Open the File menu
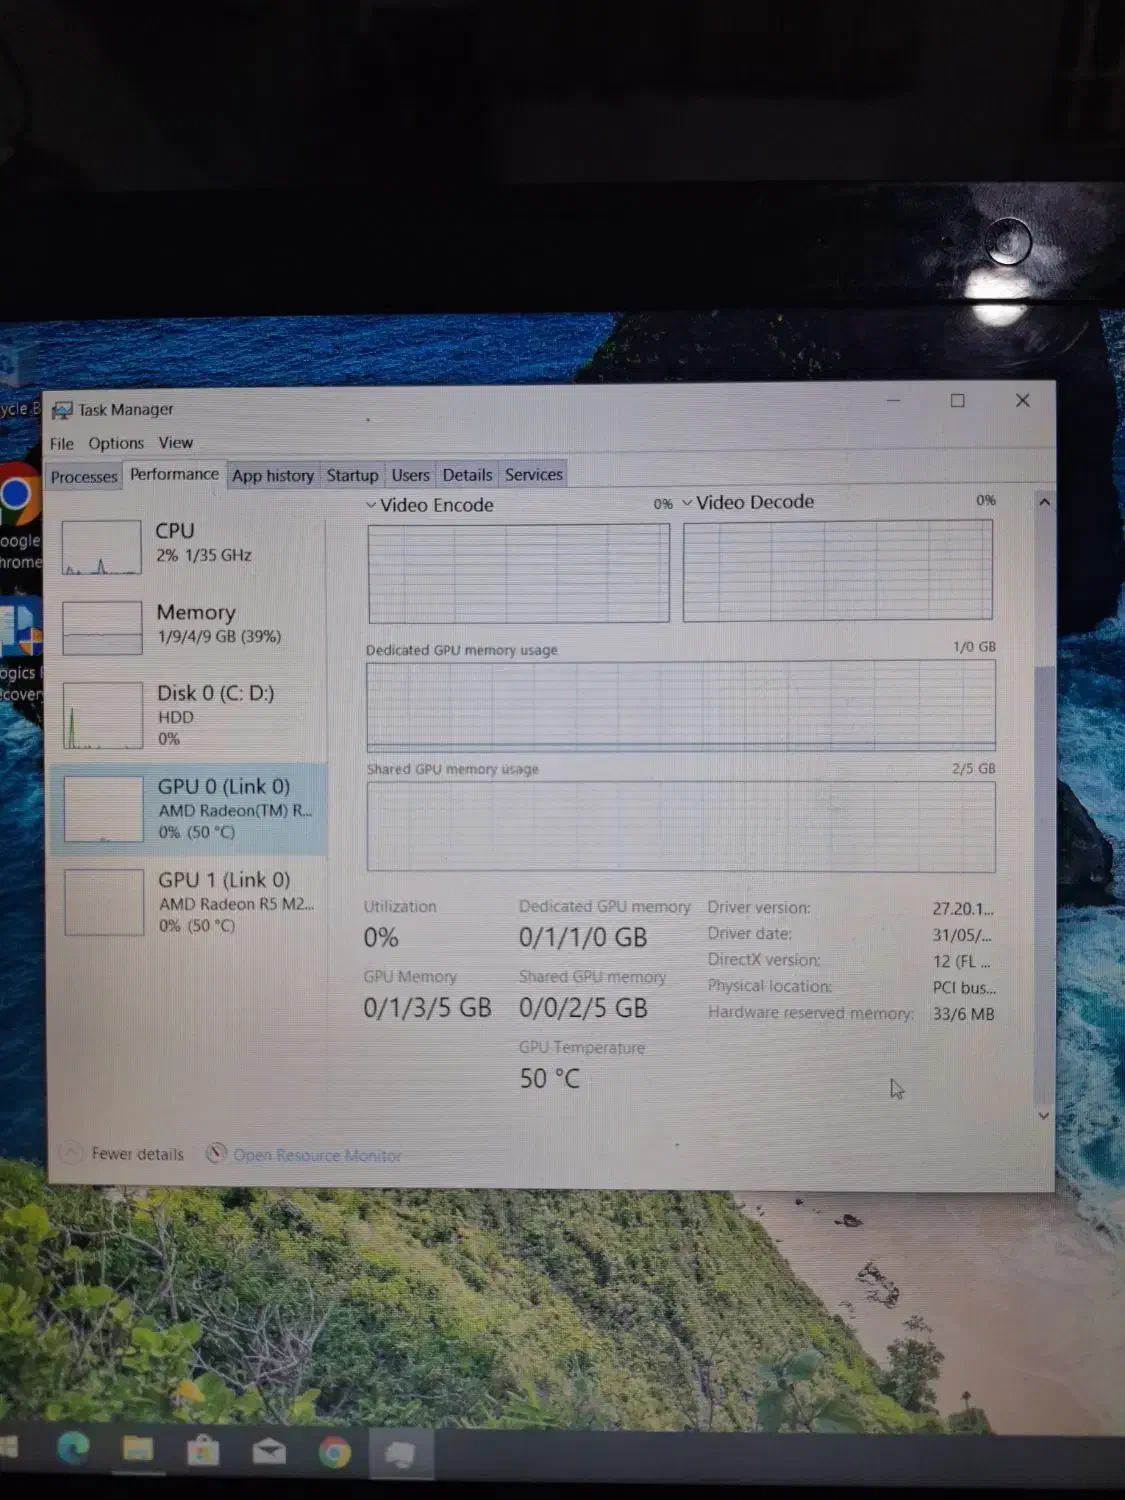 pyautogui.click(x=62, y=443)
